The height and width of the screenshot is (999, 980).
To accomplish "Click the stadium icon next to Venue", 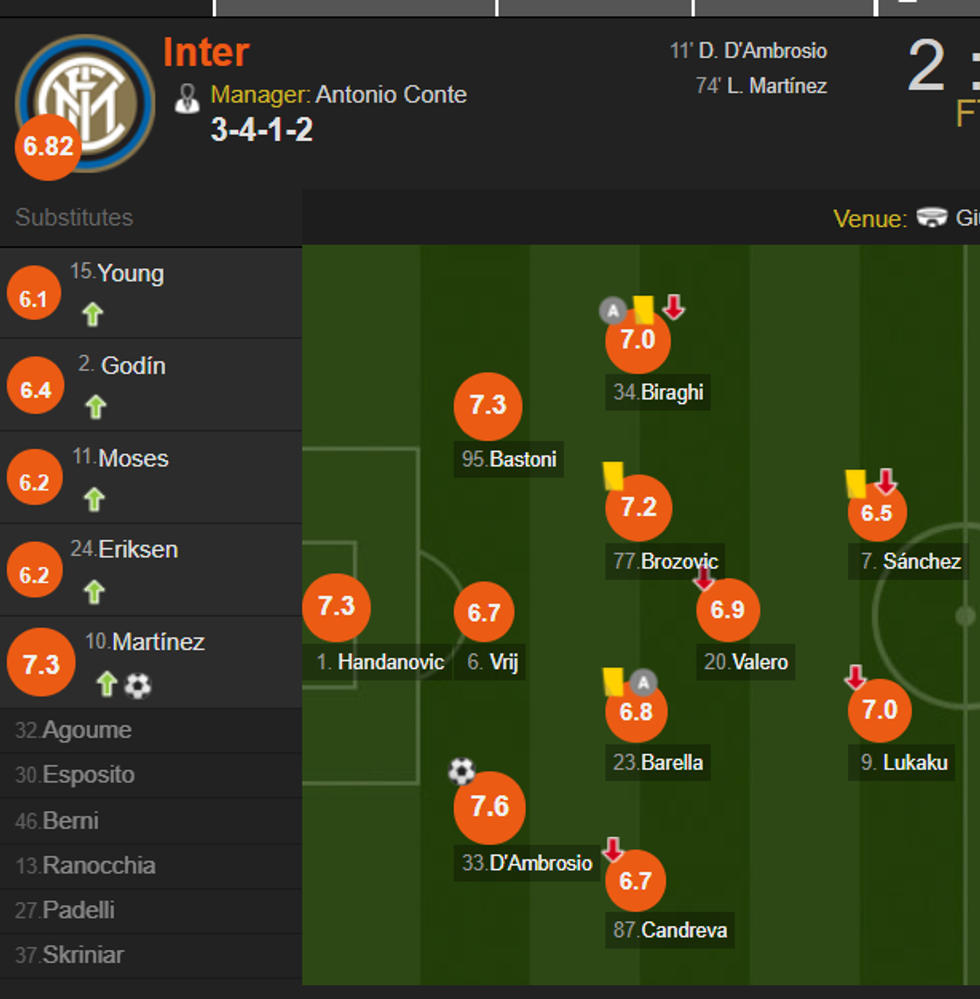I will pyautogui.click(x=931, y=217).
